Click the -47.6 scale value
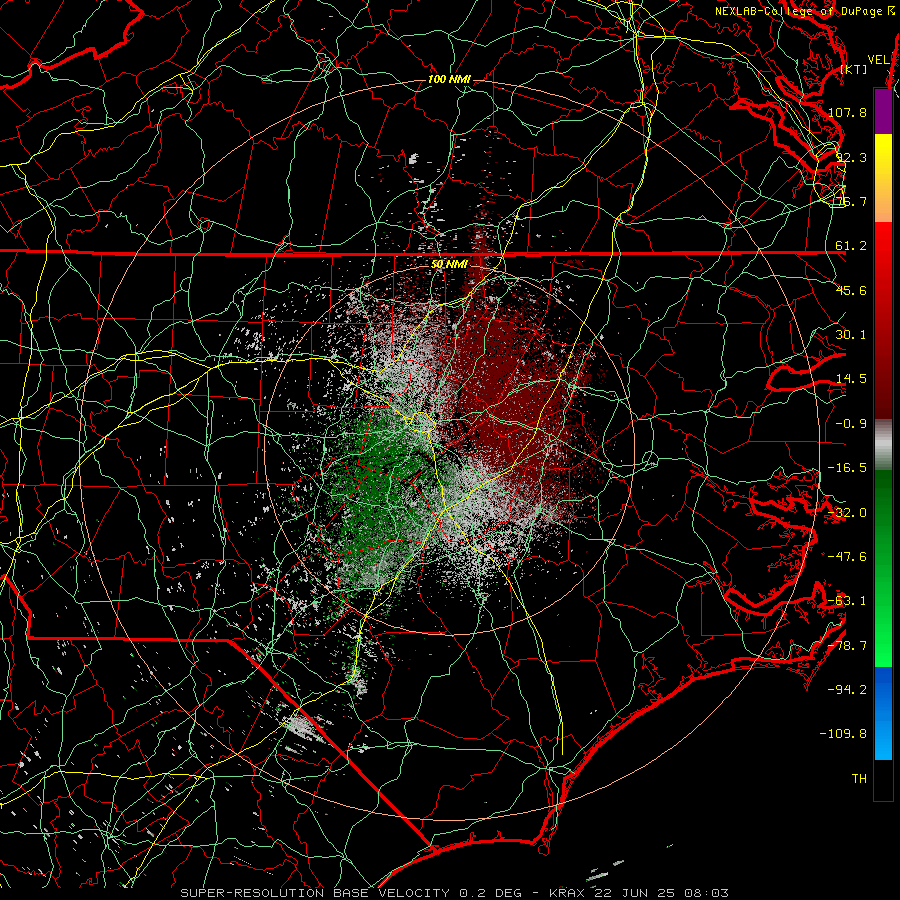The width and height of the screenshot is (900, 900). [x=847, y=557]
